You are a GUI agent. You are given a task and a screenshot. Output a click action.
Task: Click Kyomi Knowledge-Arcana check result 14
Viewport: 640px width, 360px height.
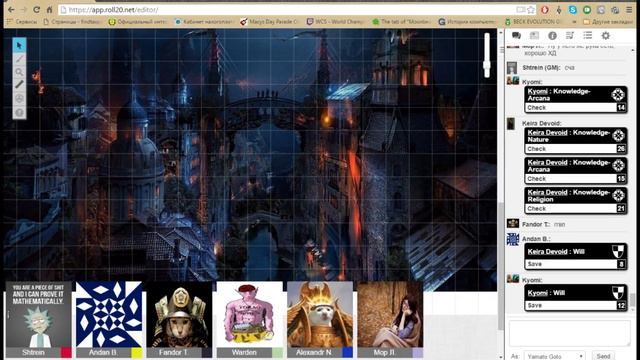coord(621,107)
